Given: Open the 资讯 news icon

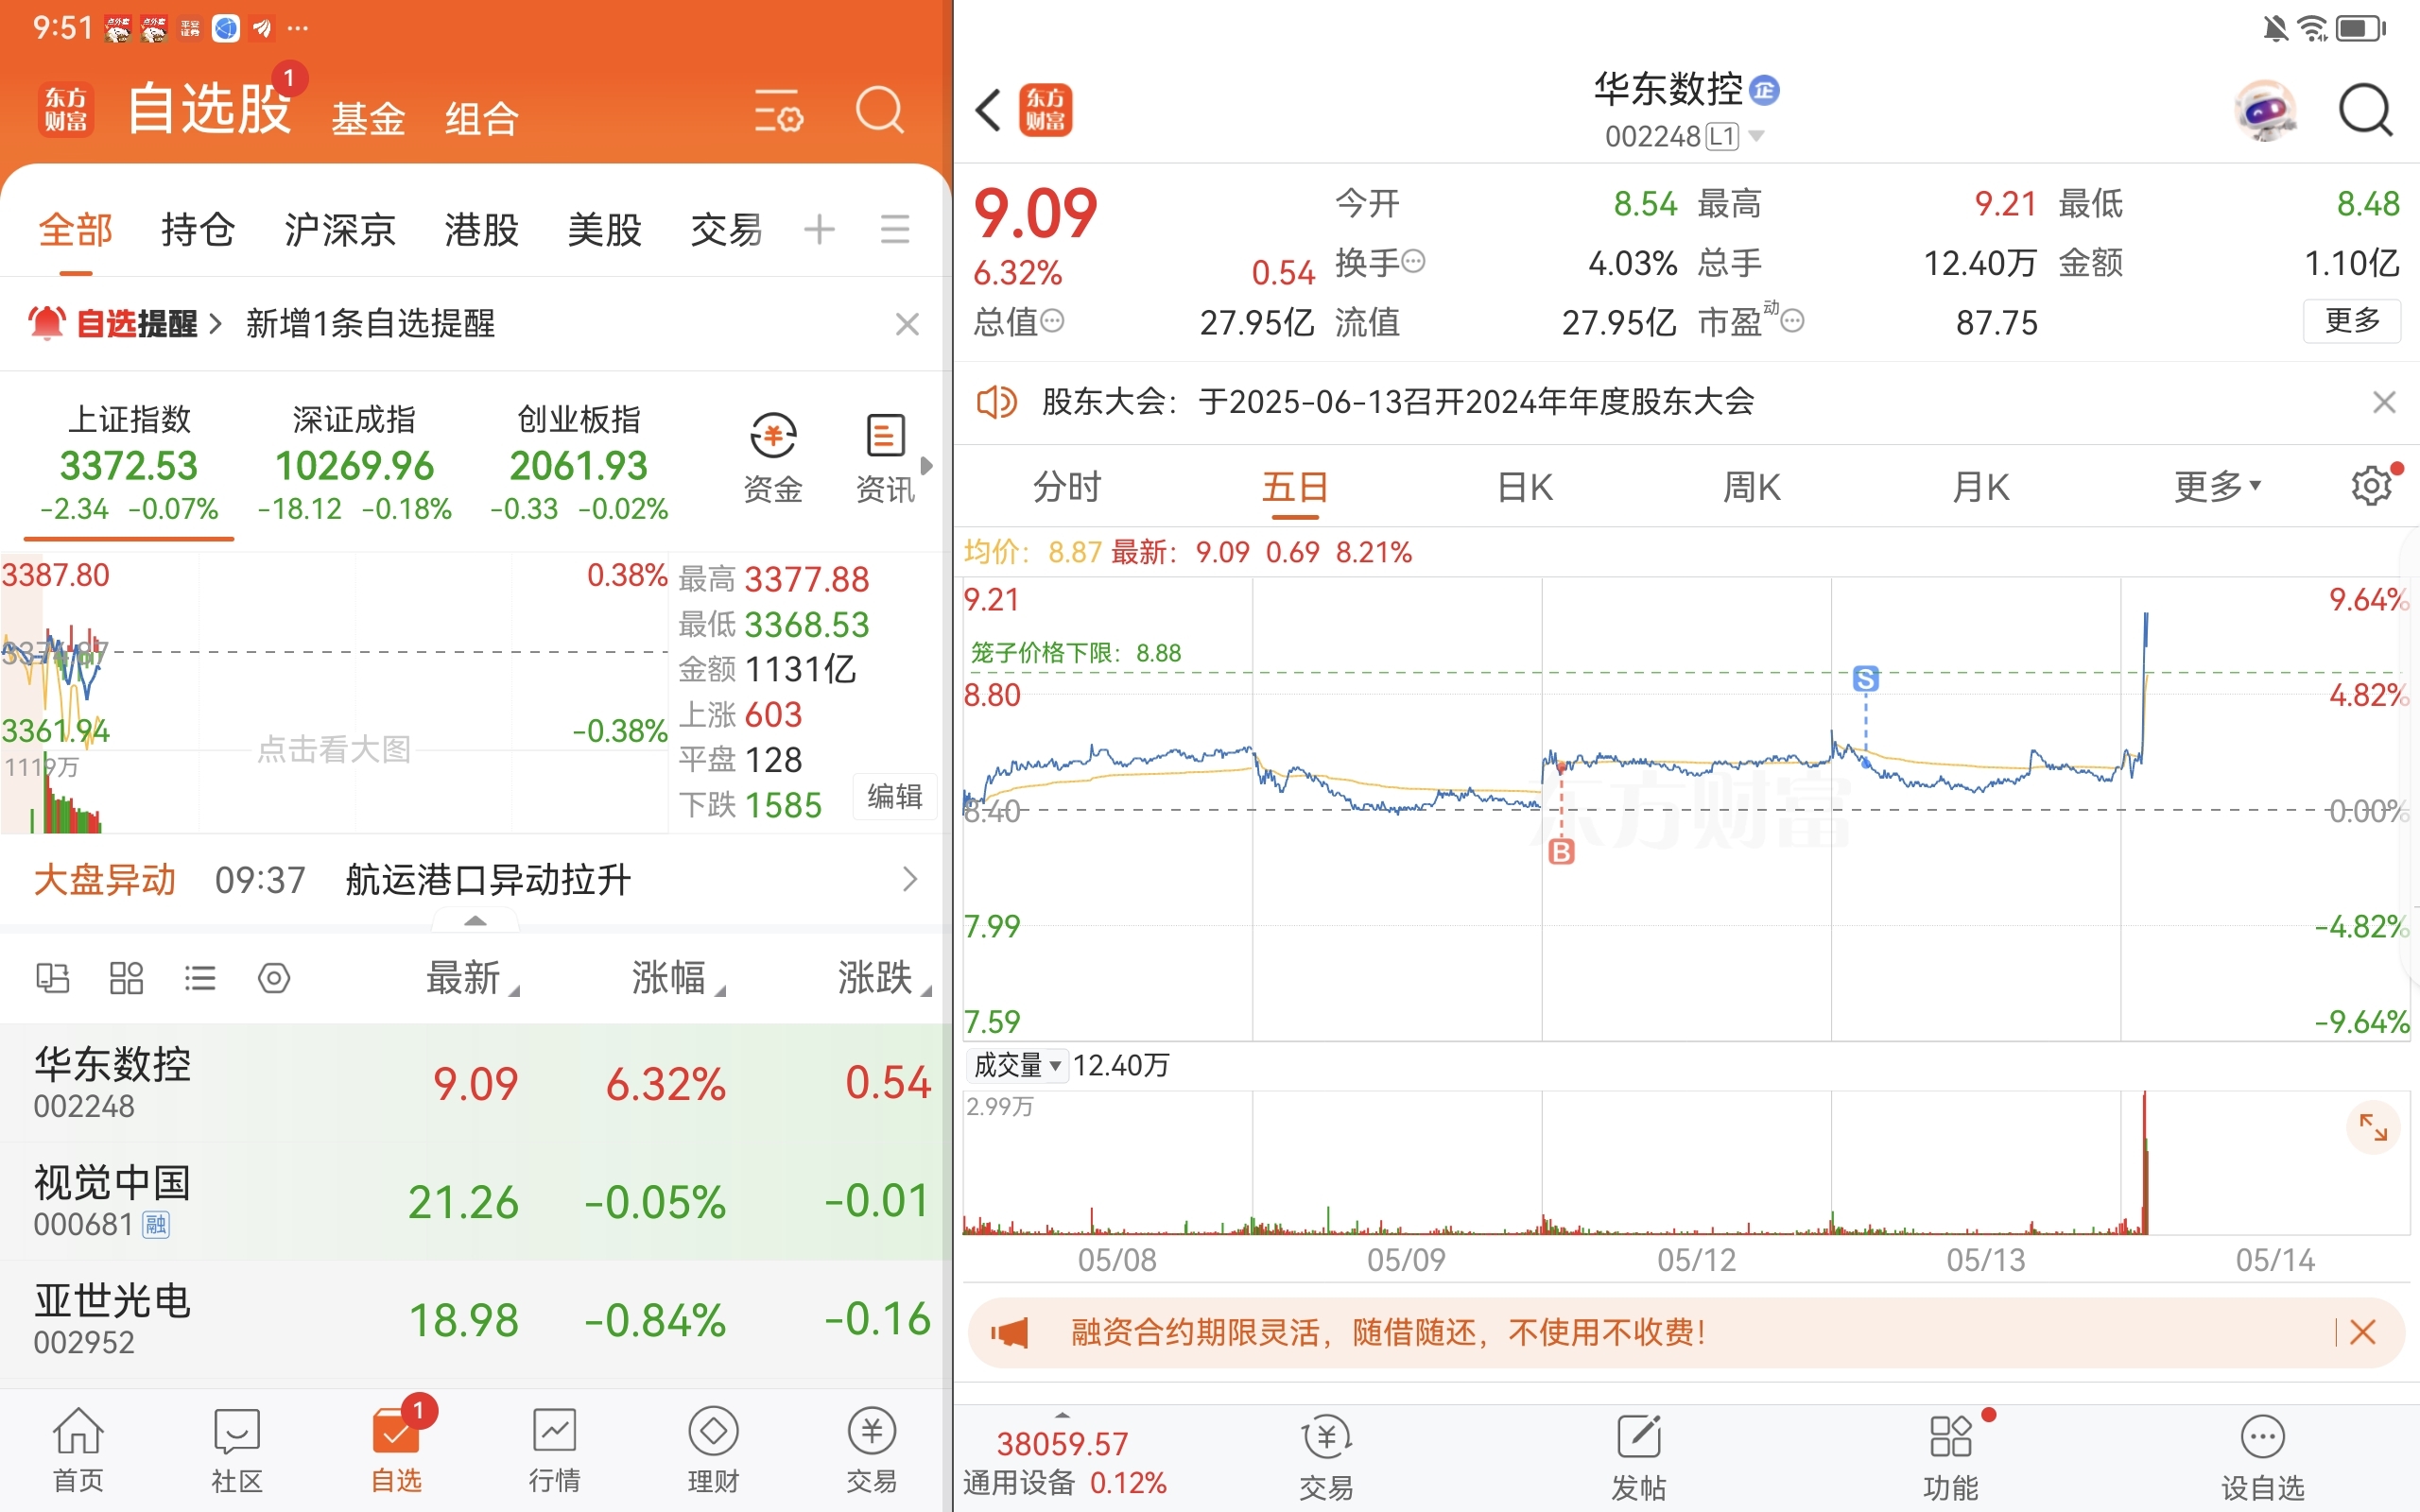Looking at the screenshot, I should pos(885,460).
